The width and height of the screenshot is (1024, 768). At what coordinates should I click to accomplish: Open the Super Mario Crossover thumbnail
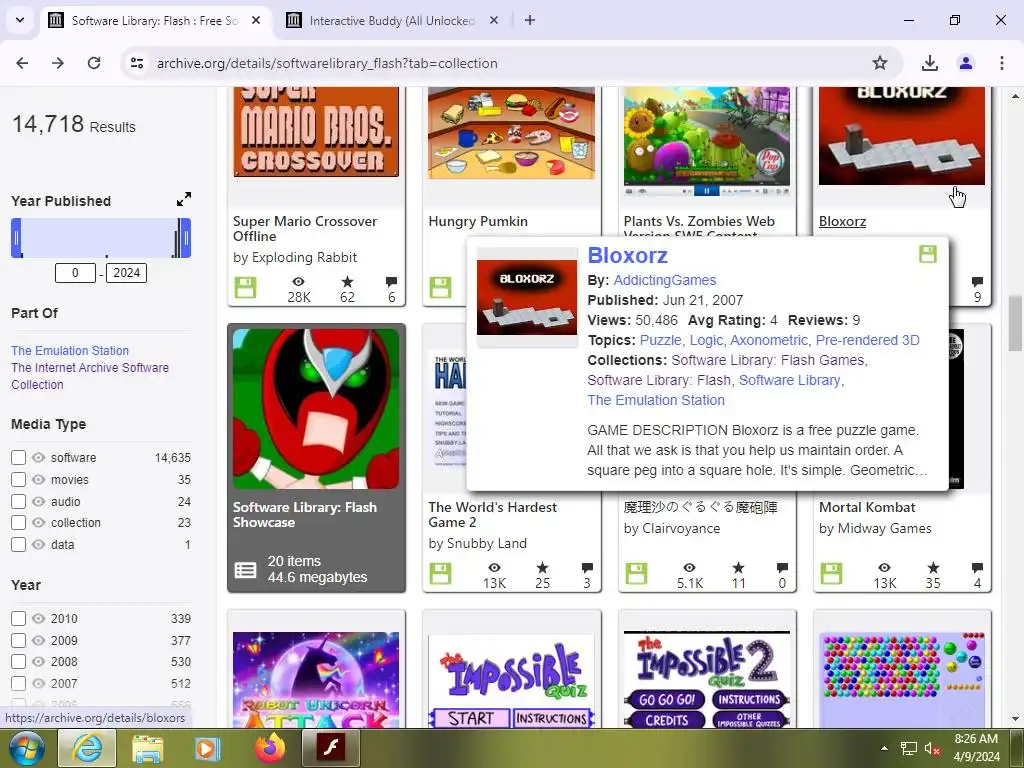(316, 132)
